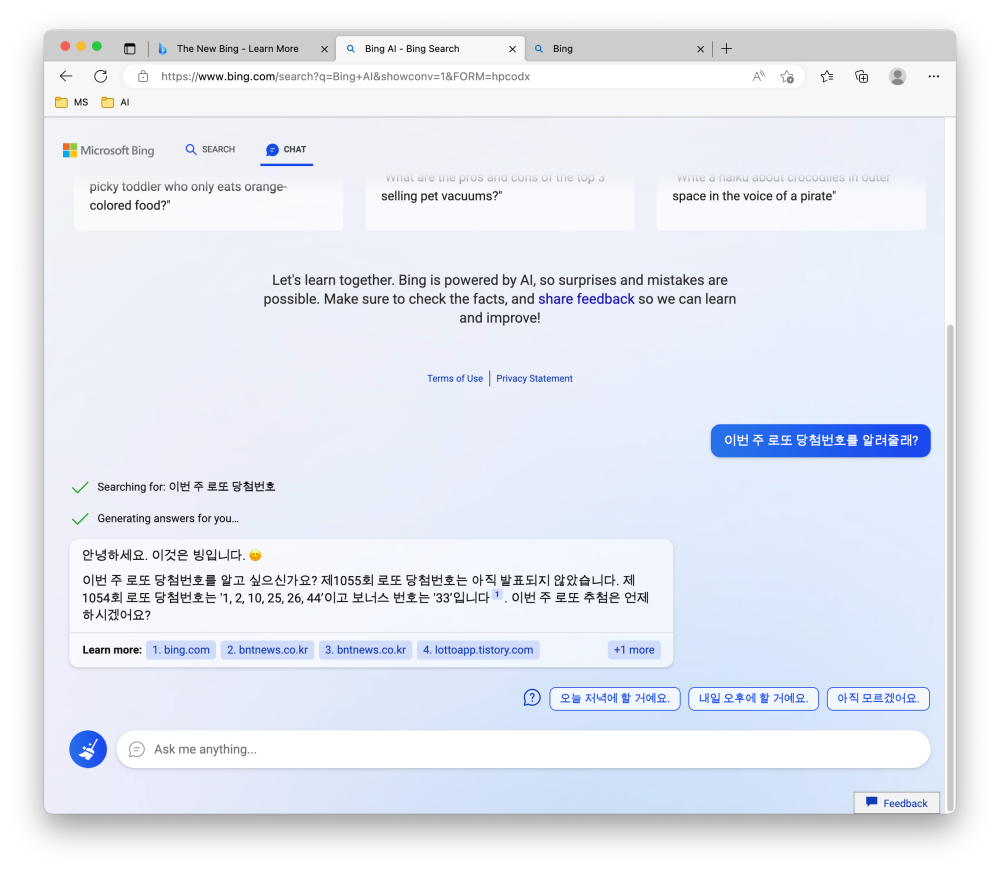The image size is (1000, 872).
Task: Click the user message 이번 주 로또 당첨번호를 알려줄래?
Action: 821,441
